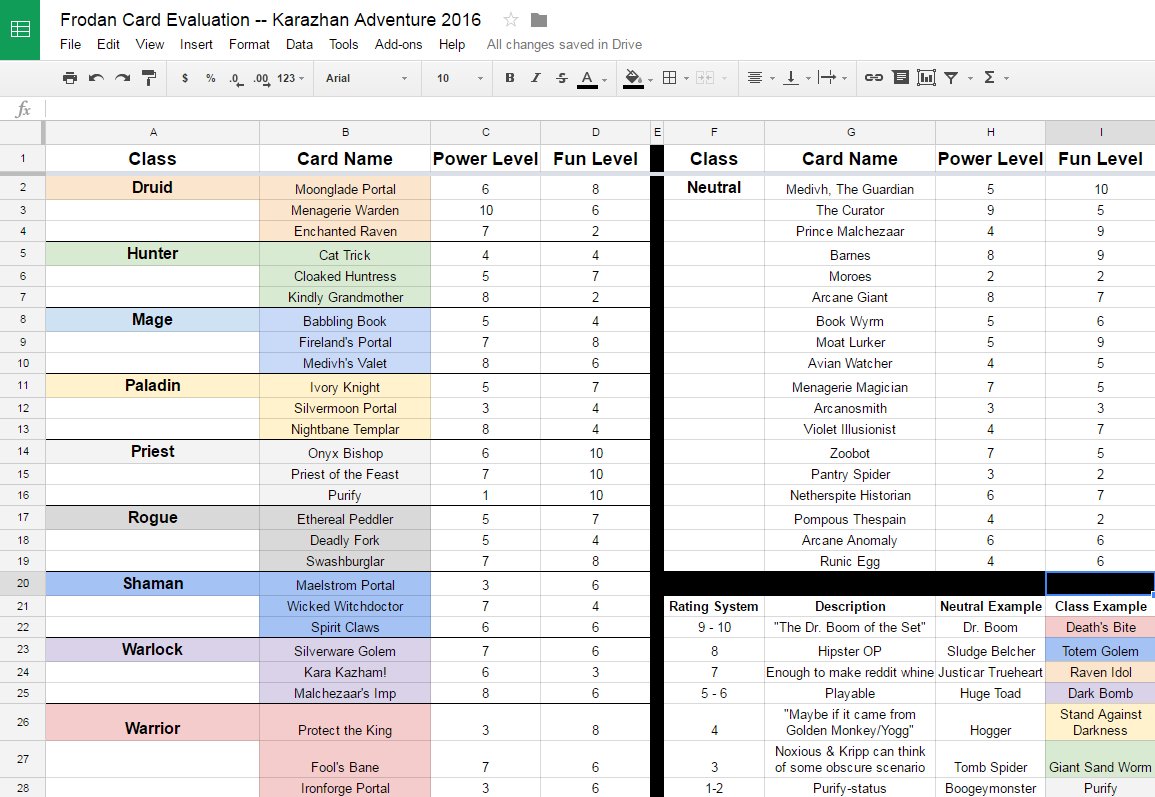The height and width of the screenshot is (797, 1155).
Task: Expand the horizontal align dropdown arrow
Action: coord(772,78)
